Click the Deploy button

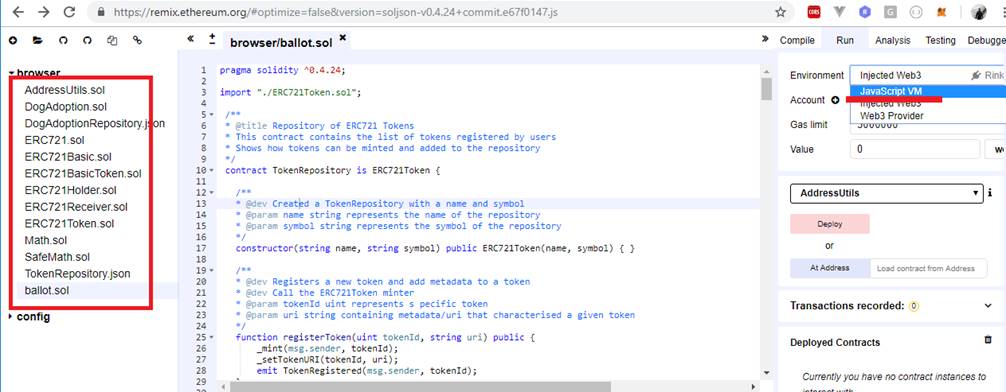[830, 225]
